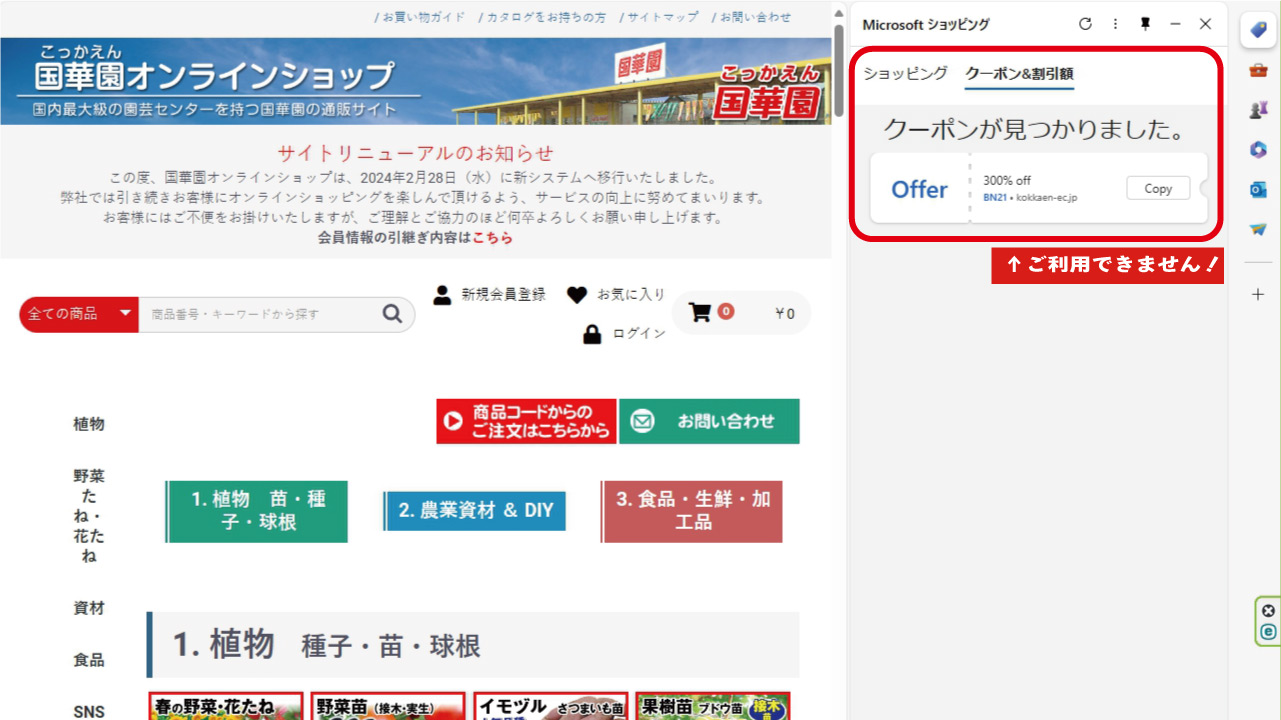Click 商品コードからのご注文はこちらから button

pos(526,422)
